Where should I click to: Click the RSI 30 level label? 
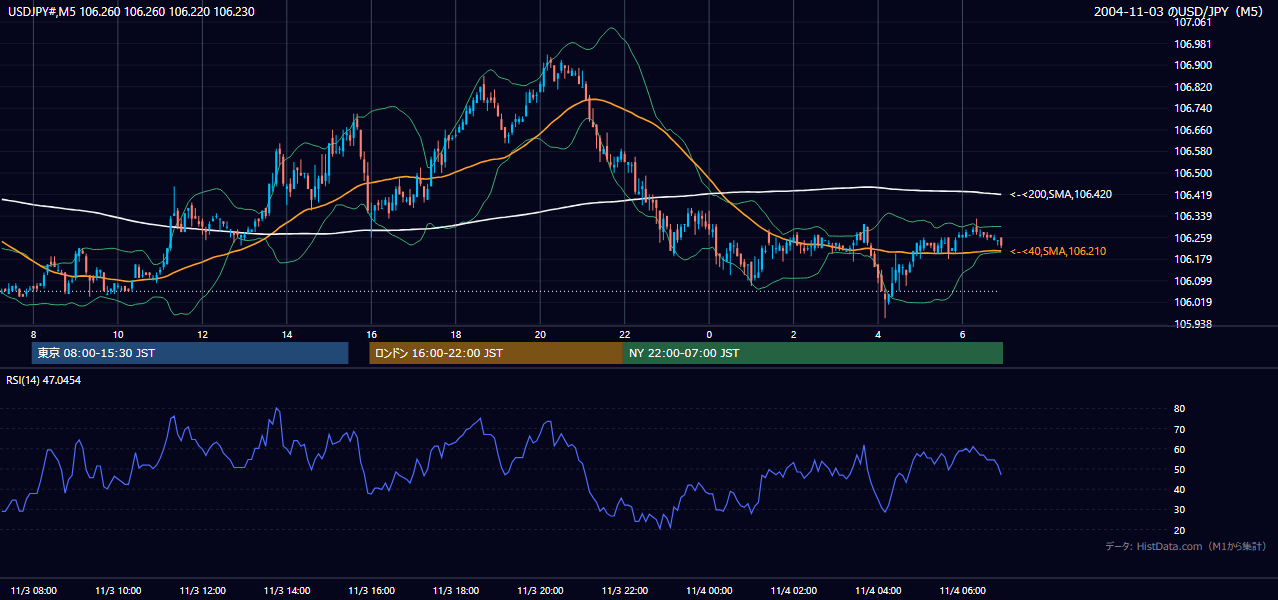[x=1179, y=510]
